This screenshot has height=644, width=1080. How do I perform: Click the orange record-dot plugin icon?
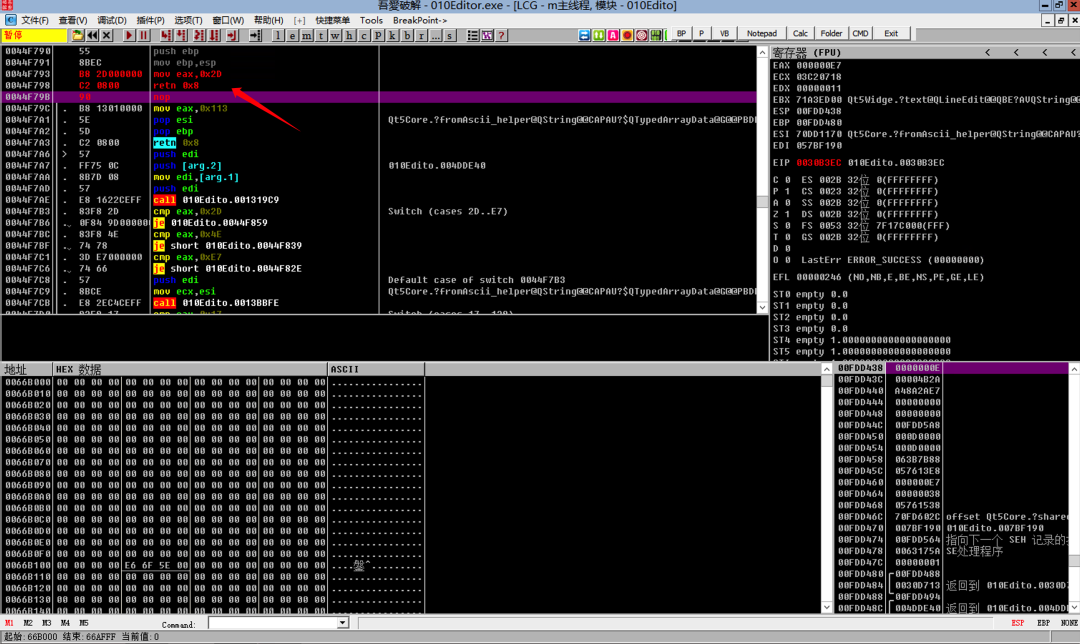point(627,35)
